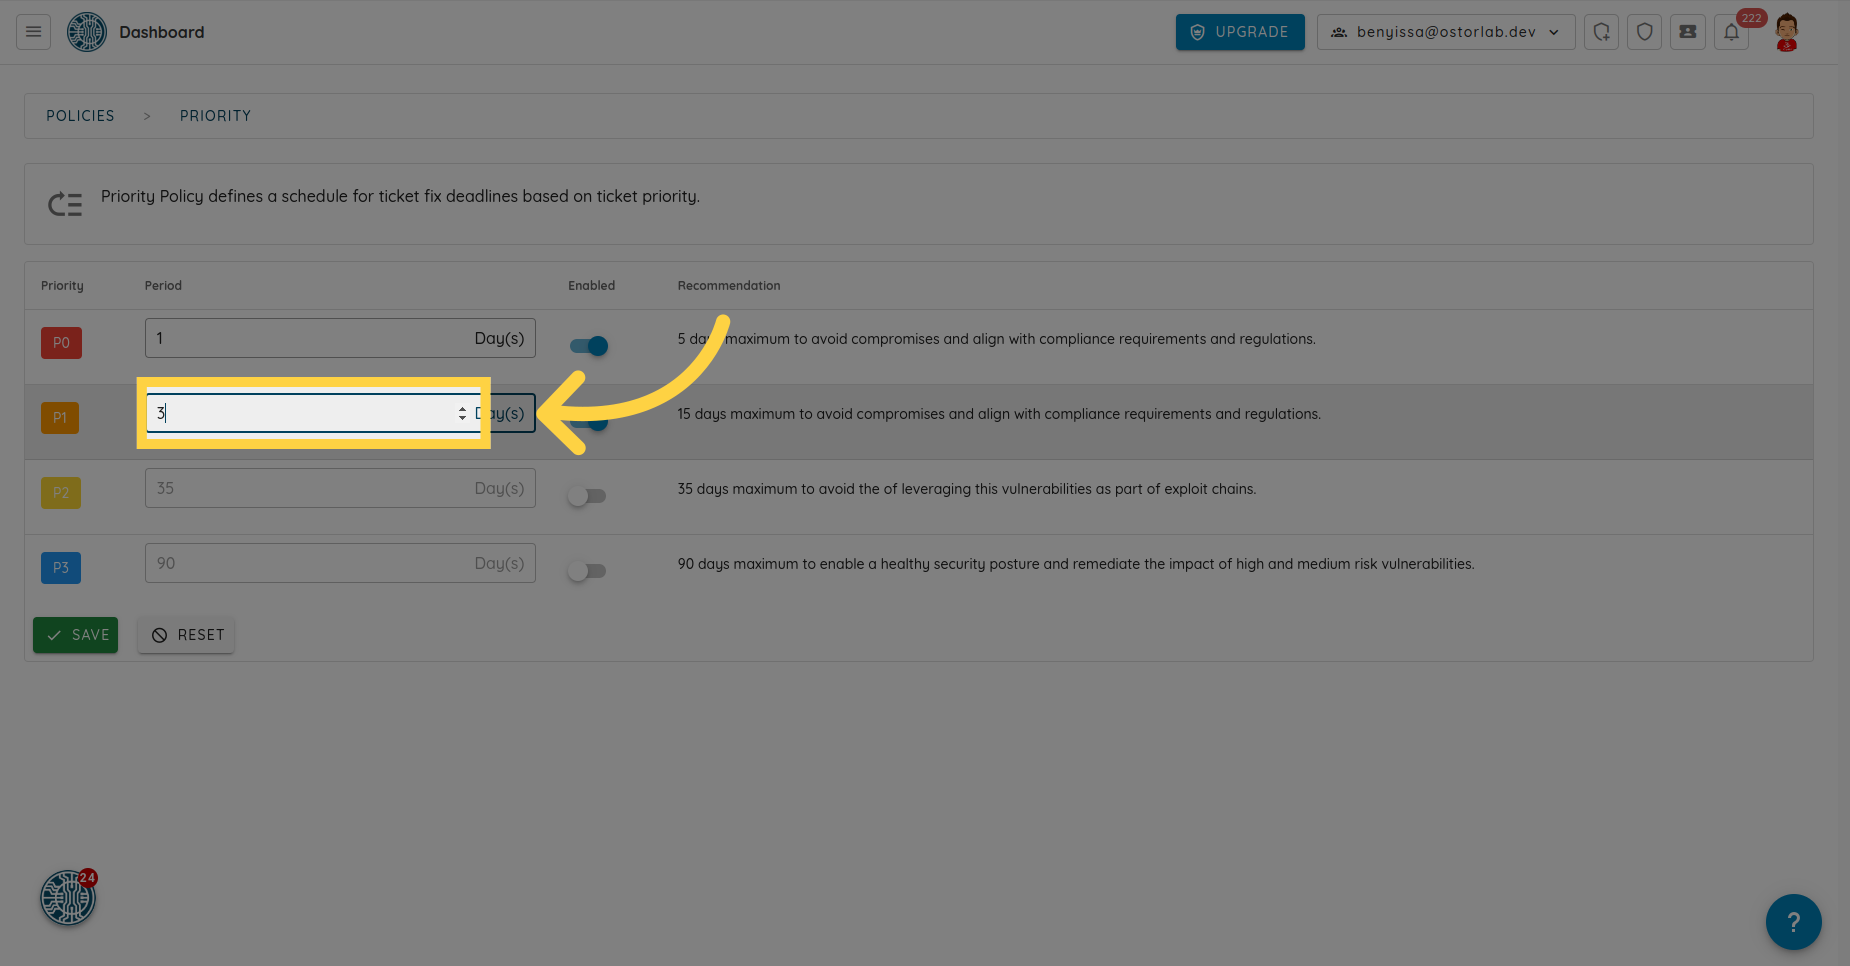The width and height of the screenshot is (1850, 966).
Task: Disable the P0 priority toggle
Action: tap(589, 346)
